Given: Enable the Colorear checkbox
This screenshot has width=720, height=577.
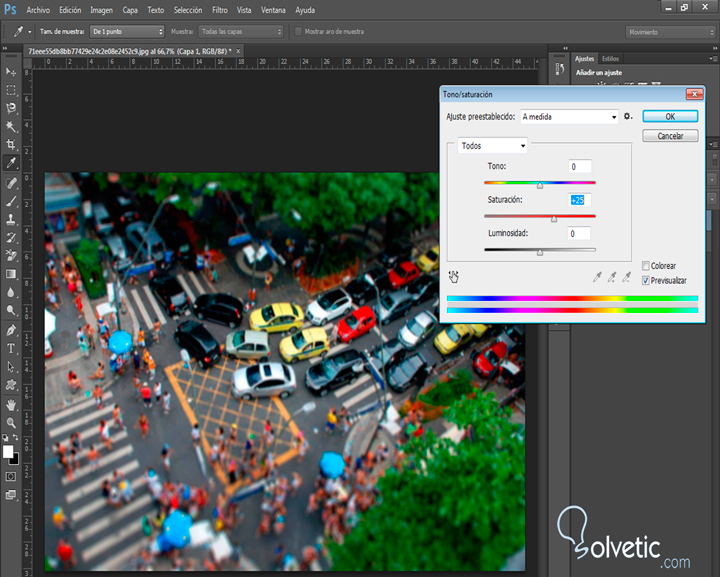Looking at the screenshot, I should pyautogui.click(x=646, y=266).
